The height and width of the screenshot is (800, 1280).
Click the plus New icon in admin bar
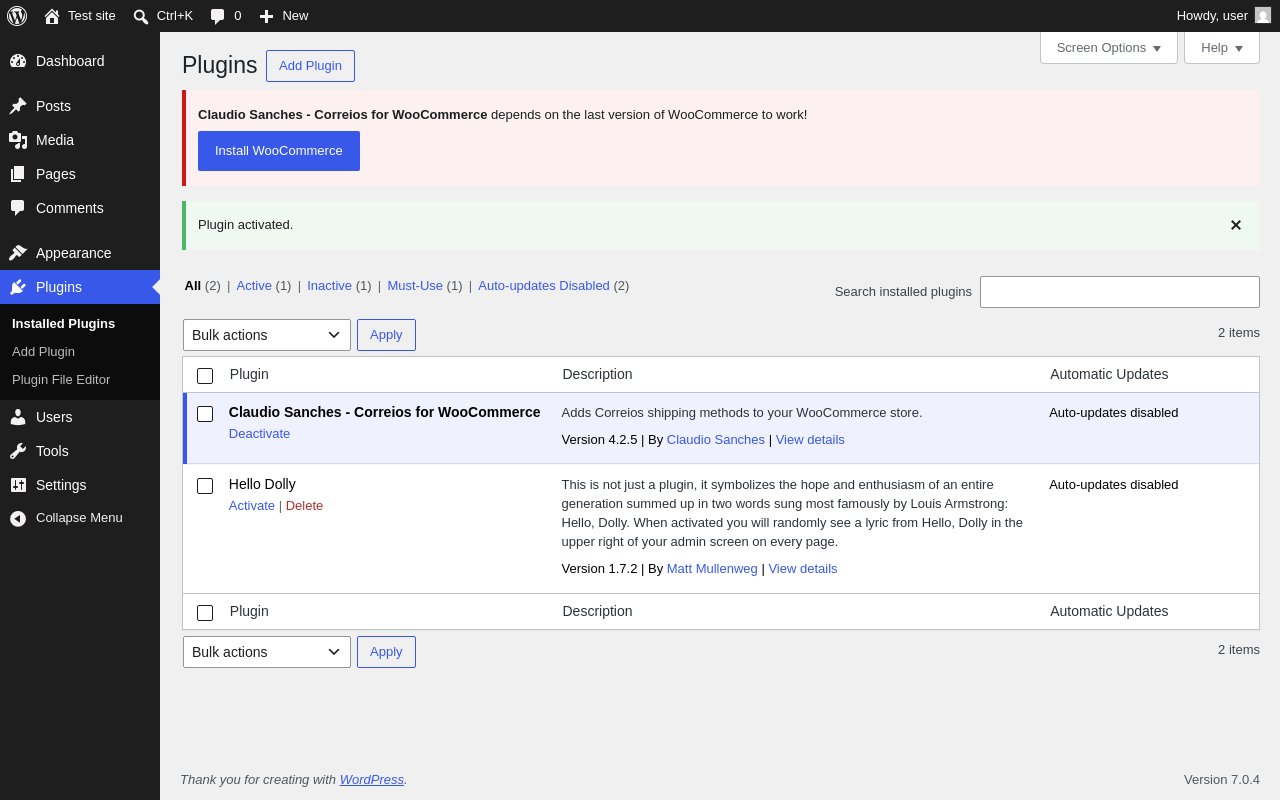[x=266, y=16]
